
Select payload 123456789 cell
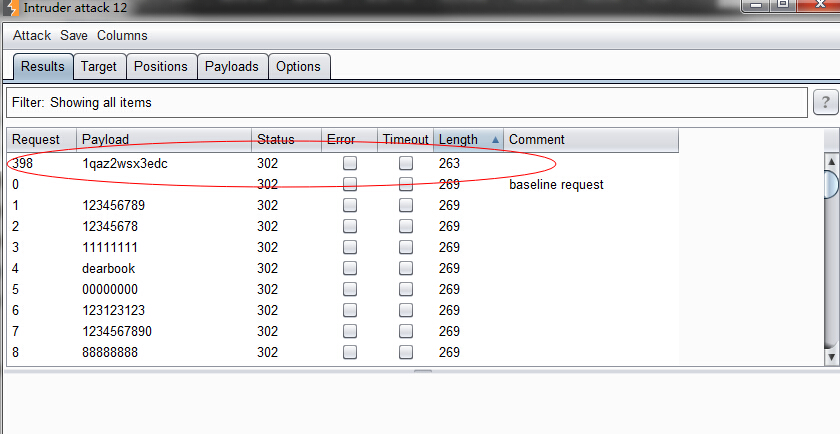tap(114, 205)
